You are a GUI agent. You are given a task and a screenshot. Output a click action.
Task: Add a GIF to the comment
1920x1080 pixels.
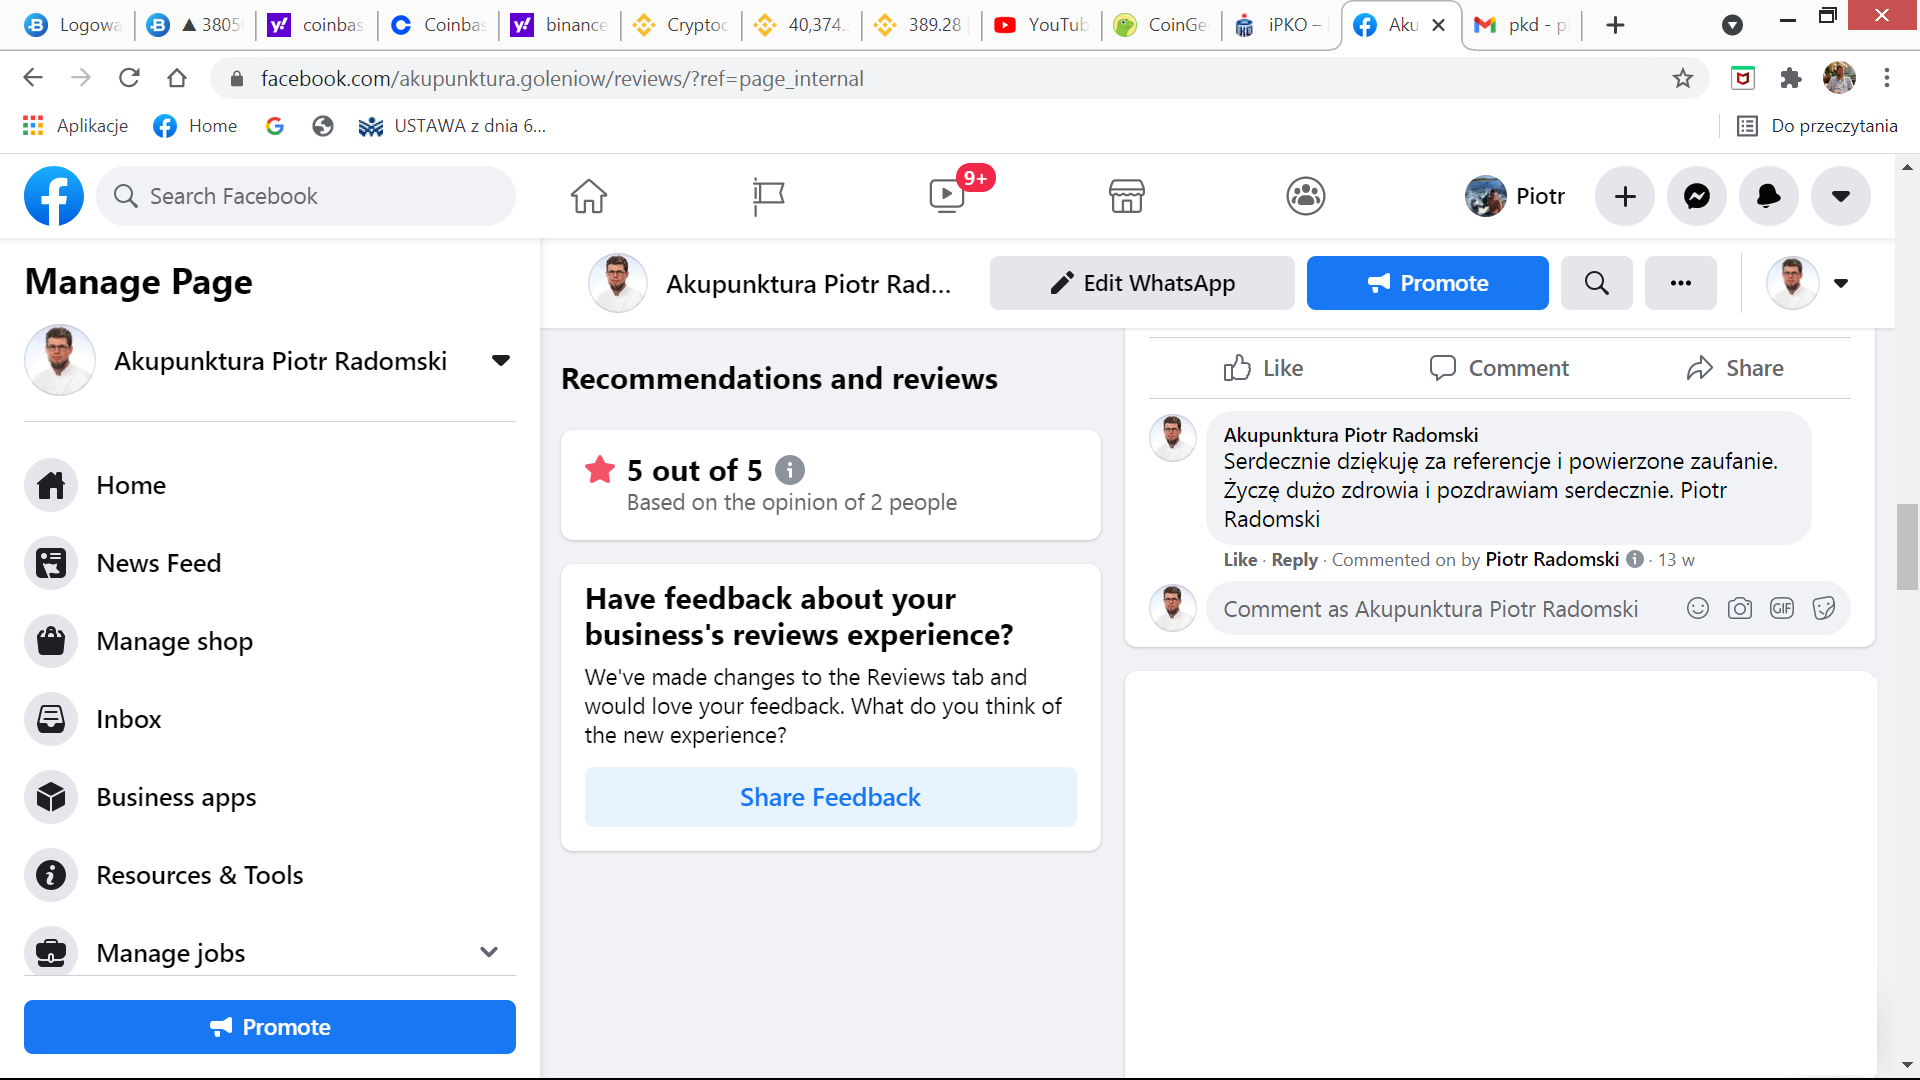1782,608
